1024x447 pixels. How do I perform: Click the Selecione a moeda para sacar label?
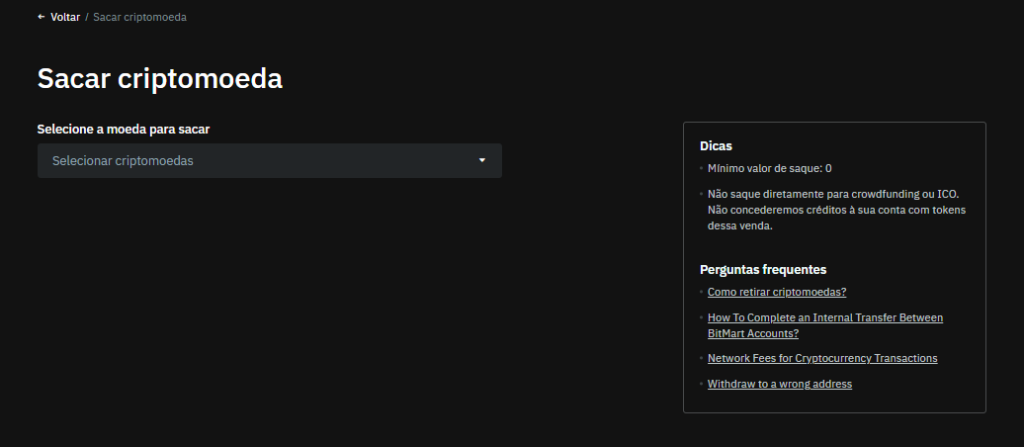click(x=123, y=129)
